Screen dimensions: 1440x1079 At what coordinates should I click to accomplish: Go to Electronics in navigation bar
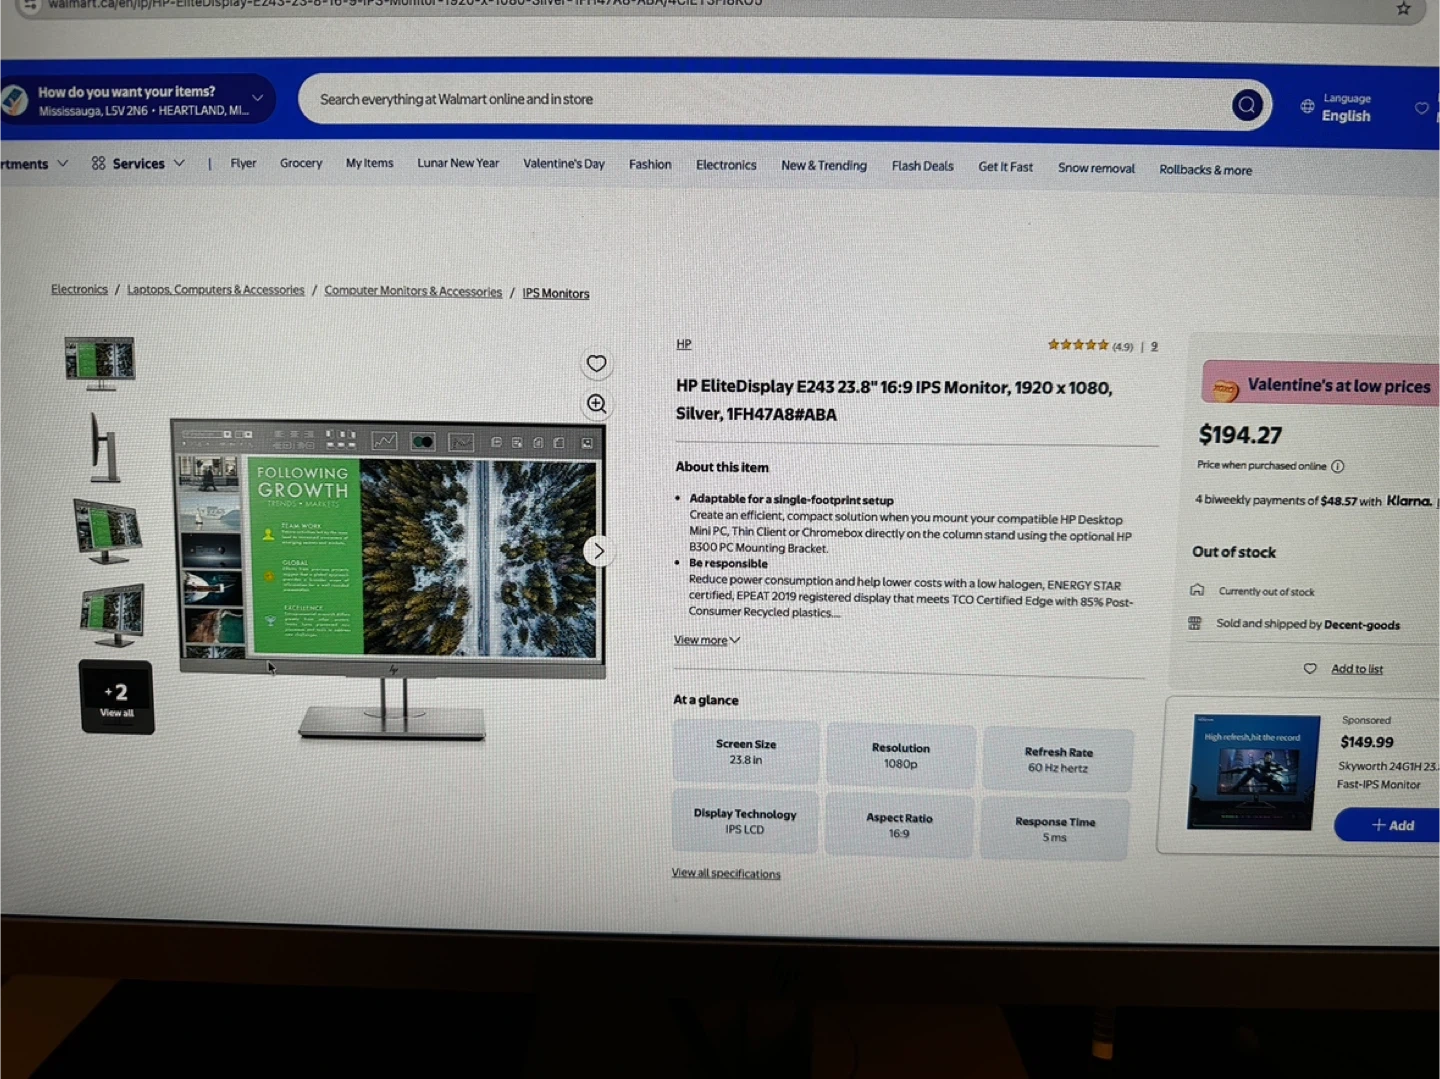pyautogui.click(x=726, y=165)
